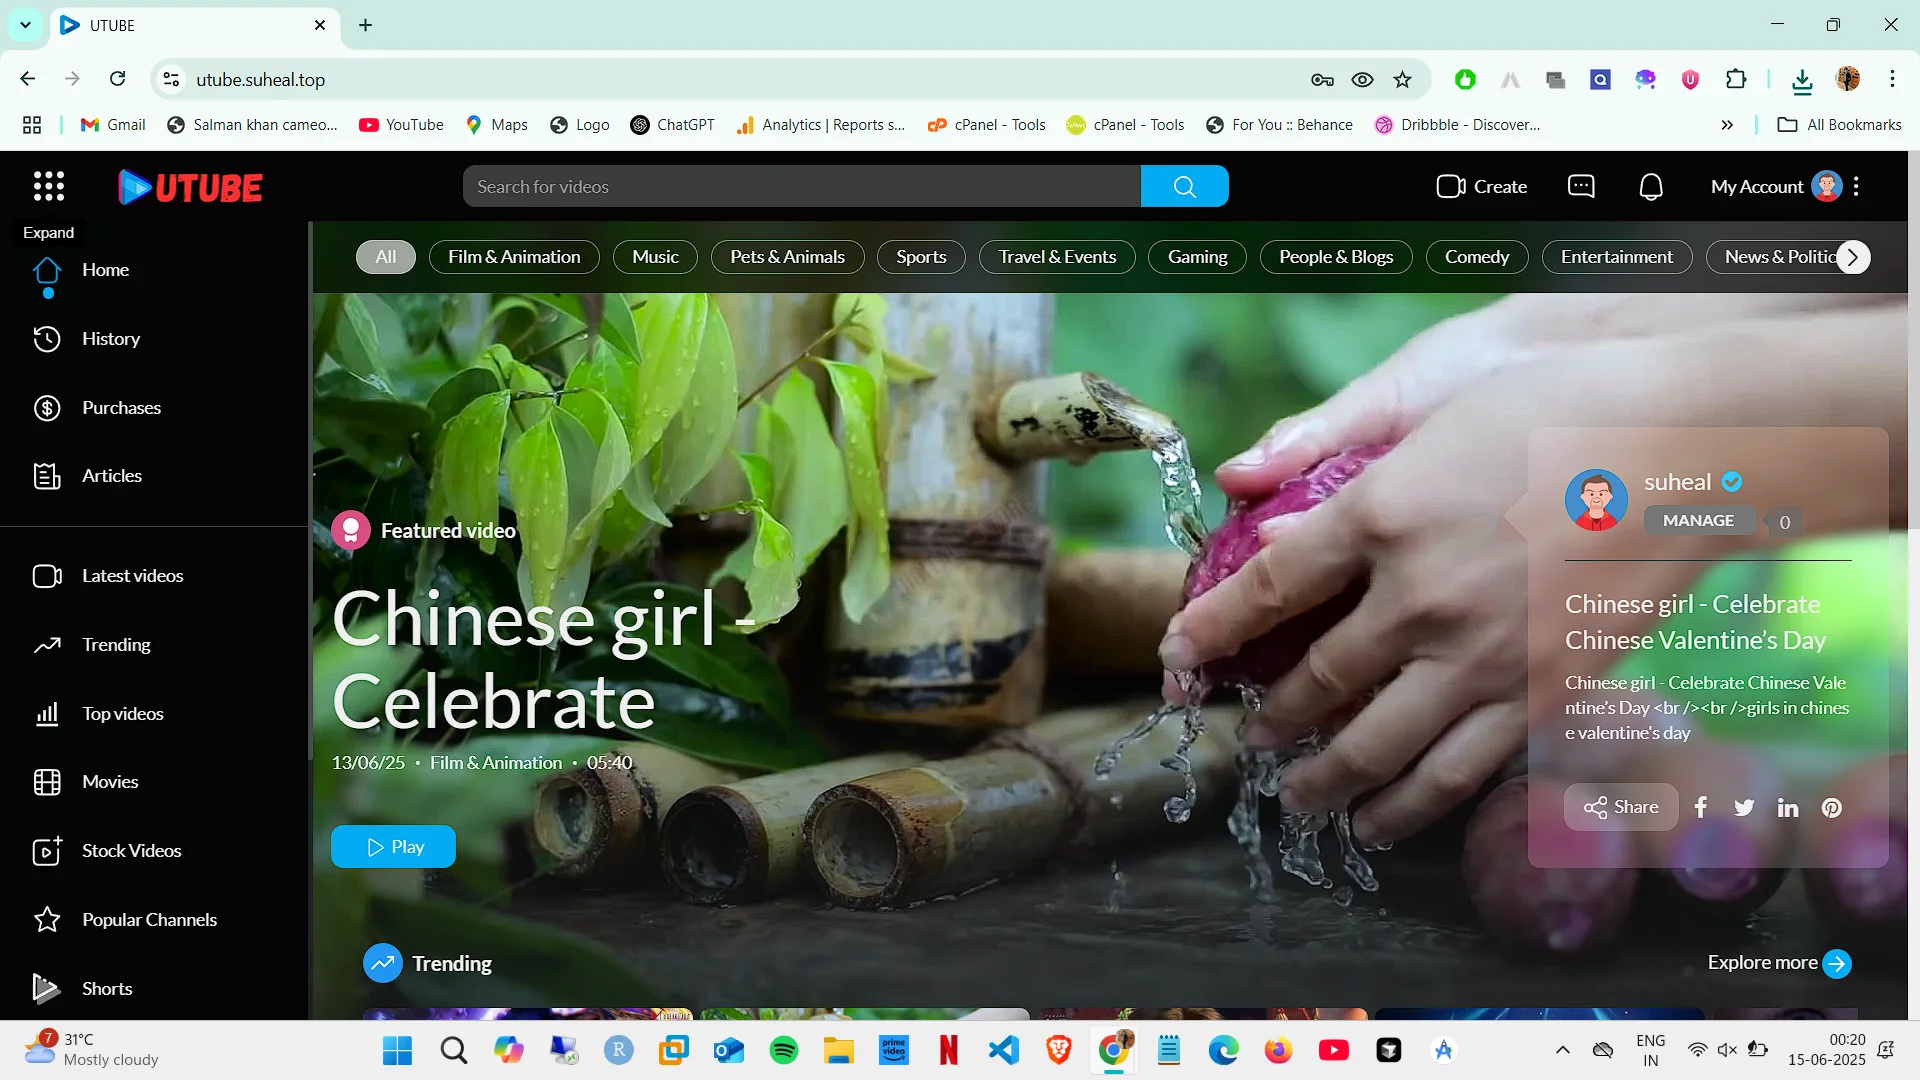
Task: Open the notifications bell
Action: click(1651, 186)
